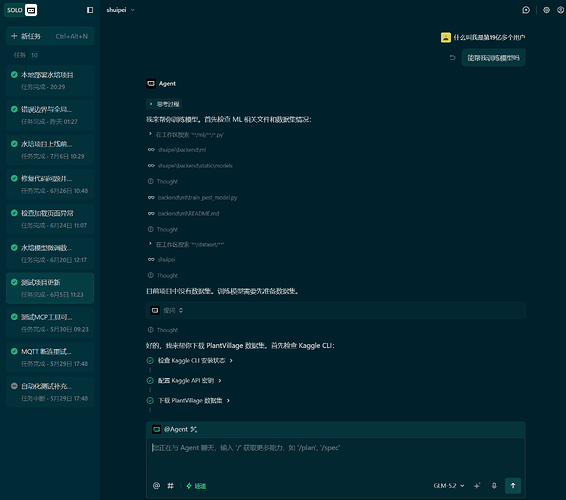The image size is (566, 500).
Task: Open the MQTT task in the sidebar
Action: pyautogui.click(x=50, y=357)
